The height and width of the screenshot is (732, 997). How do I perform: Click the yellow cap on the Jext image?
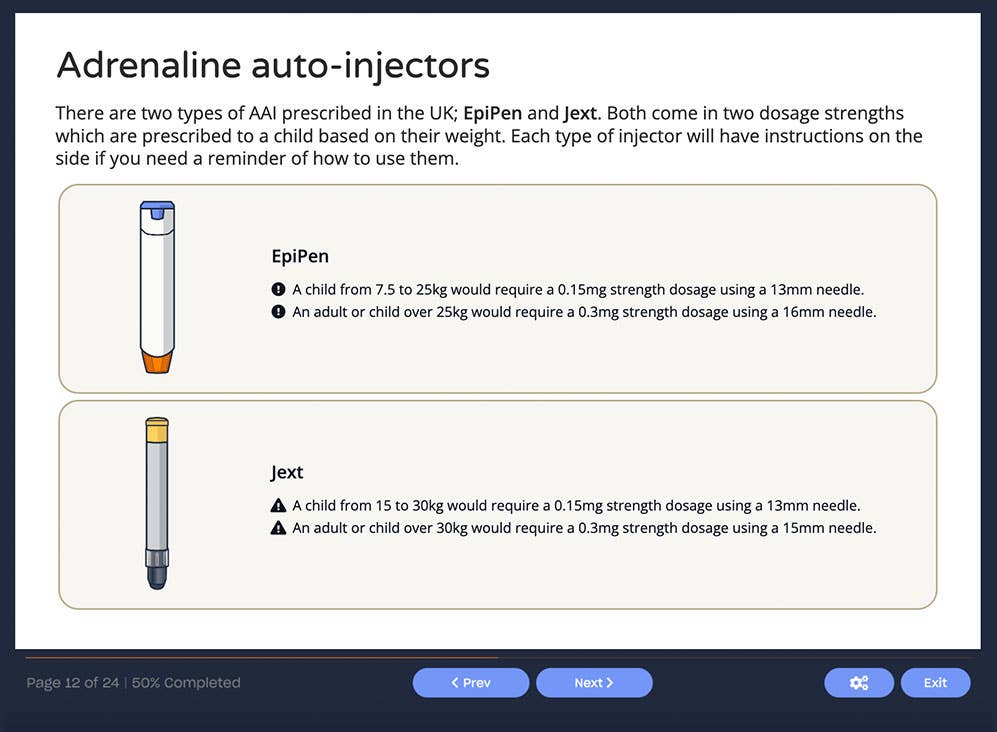(156, 429)
